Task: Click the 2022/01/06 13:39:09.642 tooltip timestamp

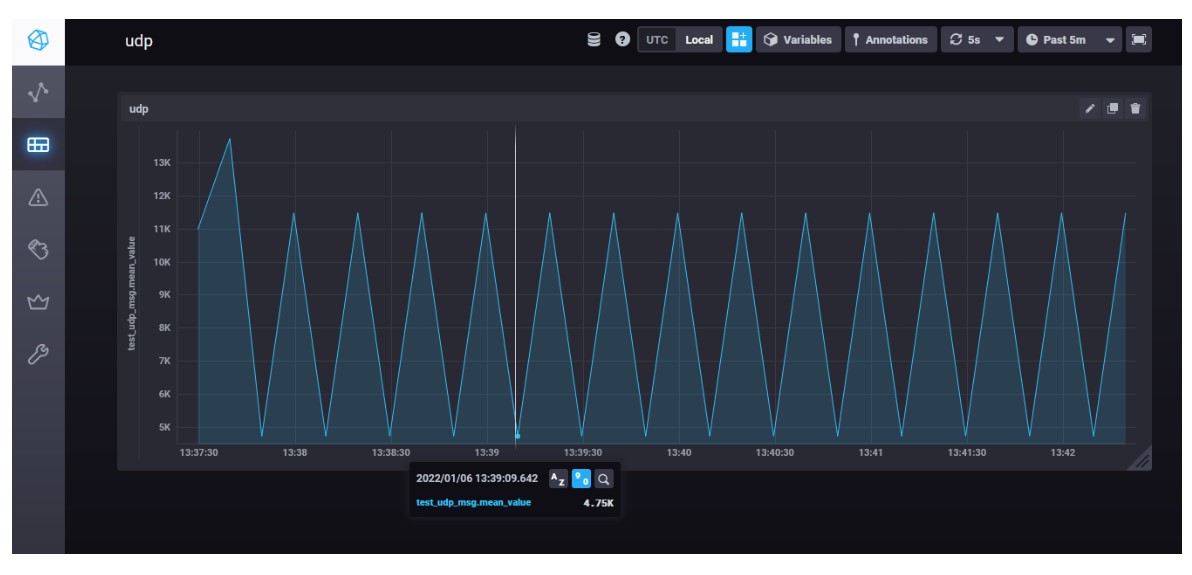Action: (x=477, y=478)
